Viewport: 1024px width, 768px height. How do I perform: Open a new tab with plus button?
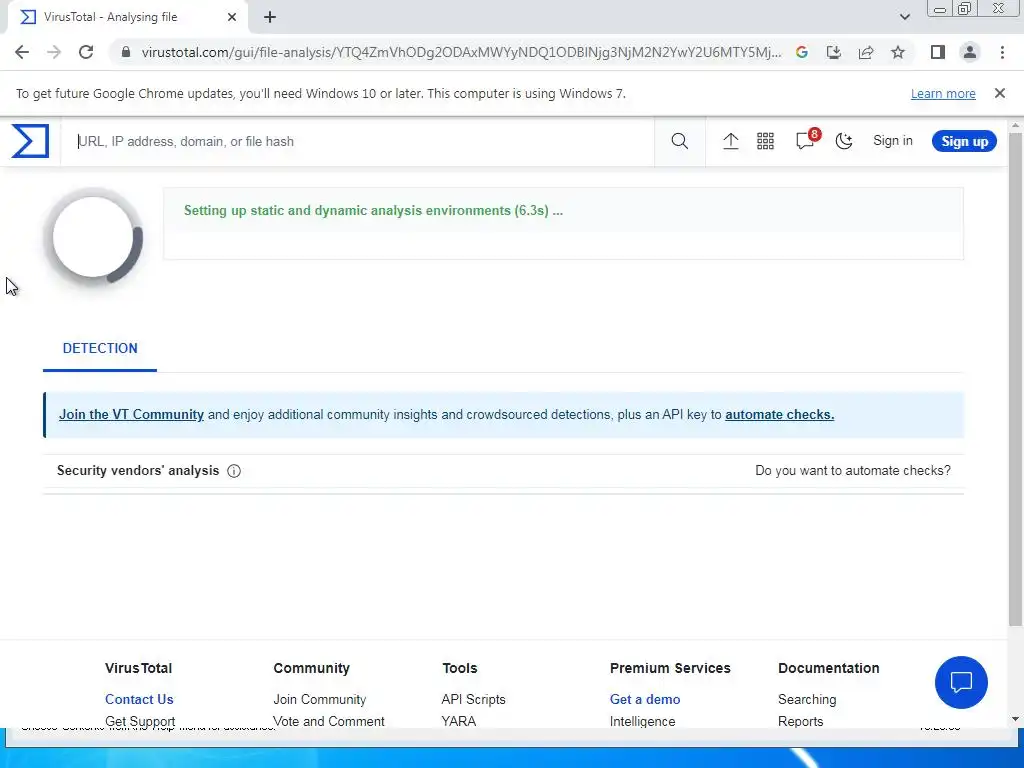pos(270,17)
